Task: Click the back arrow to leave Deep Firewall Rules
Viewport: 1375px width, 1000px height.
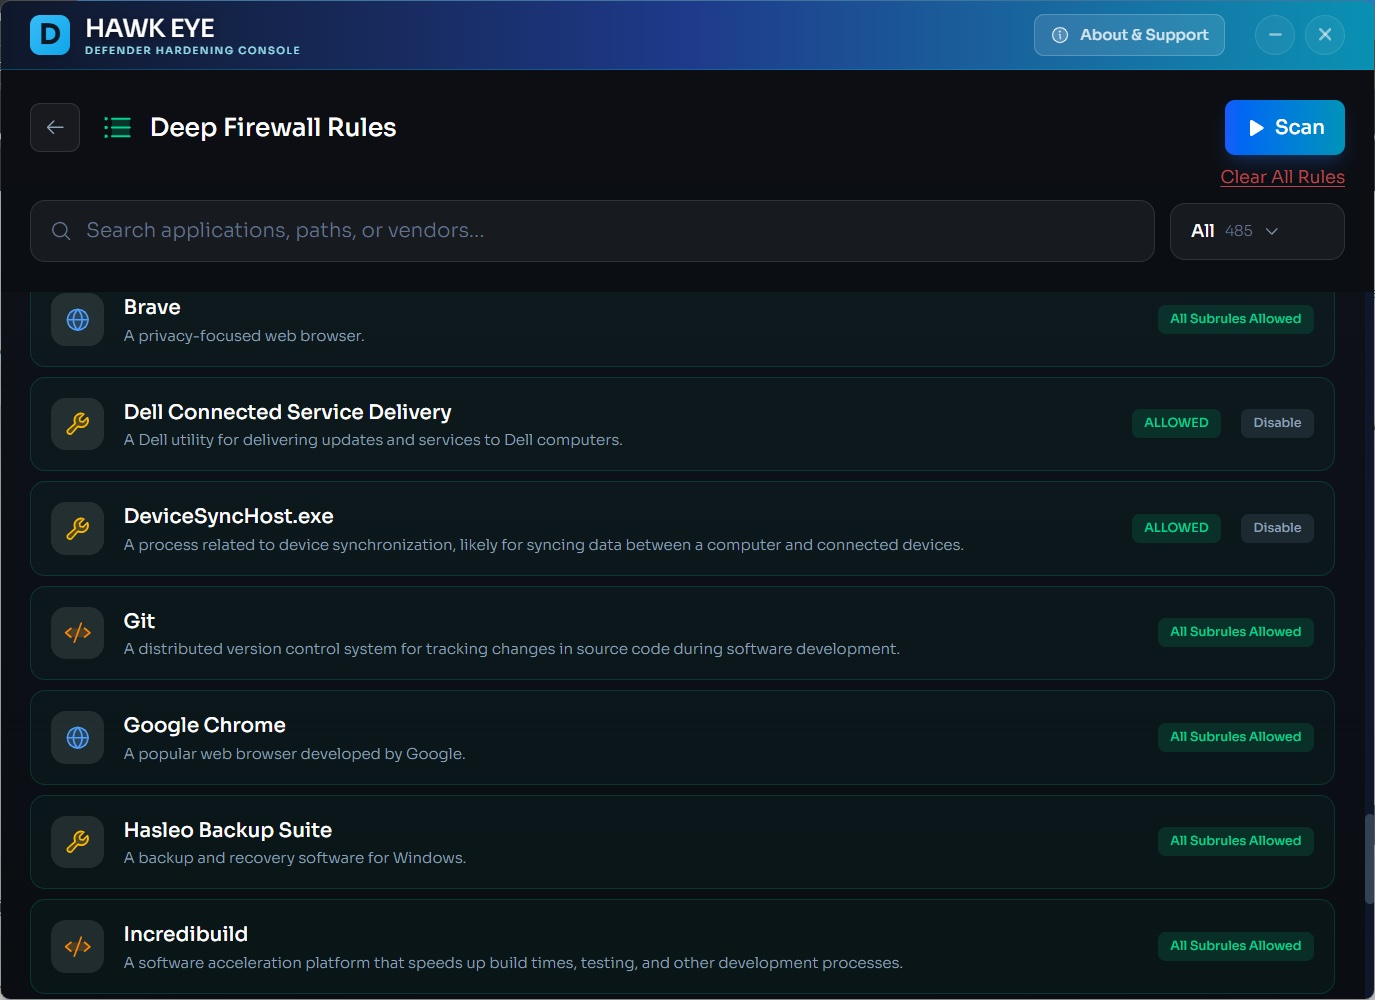Action: click(55, 127)
